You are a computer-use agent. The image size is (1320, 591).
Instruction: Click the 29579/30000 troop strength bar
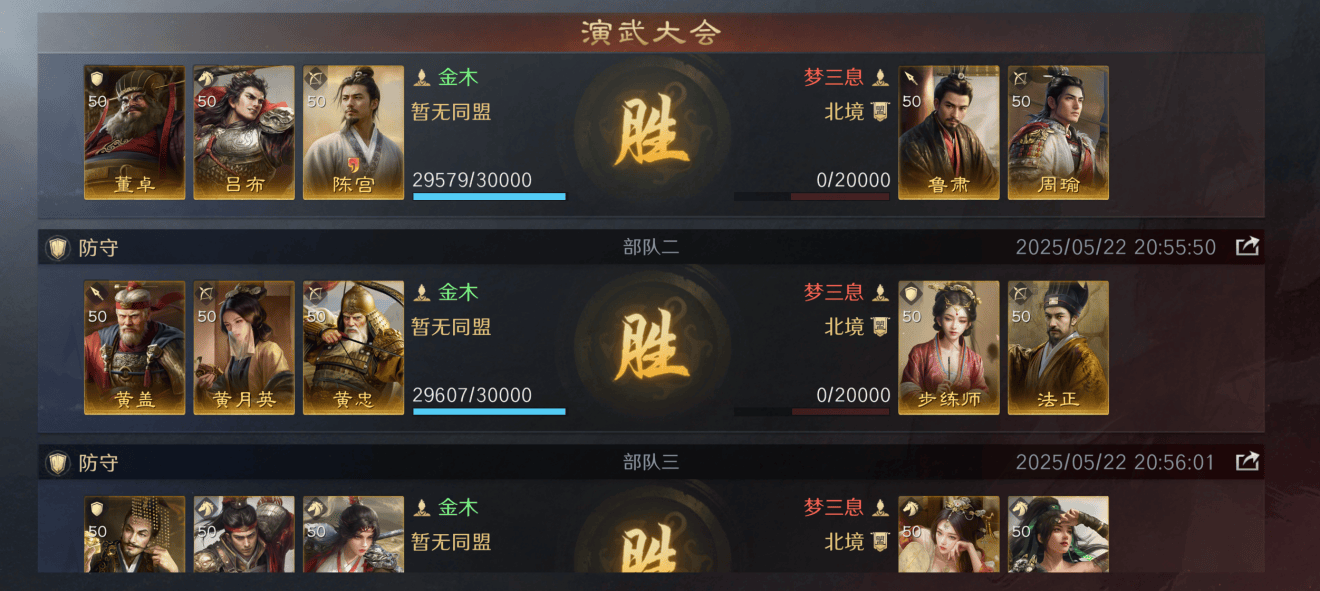click(x=489, y=196)
